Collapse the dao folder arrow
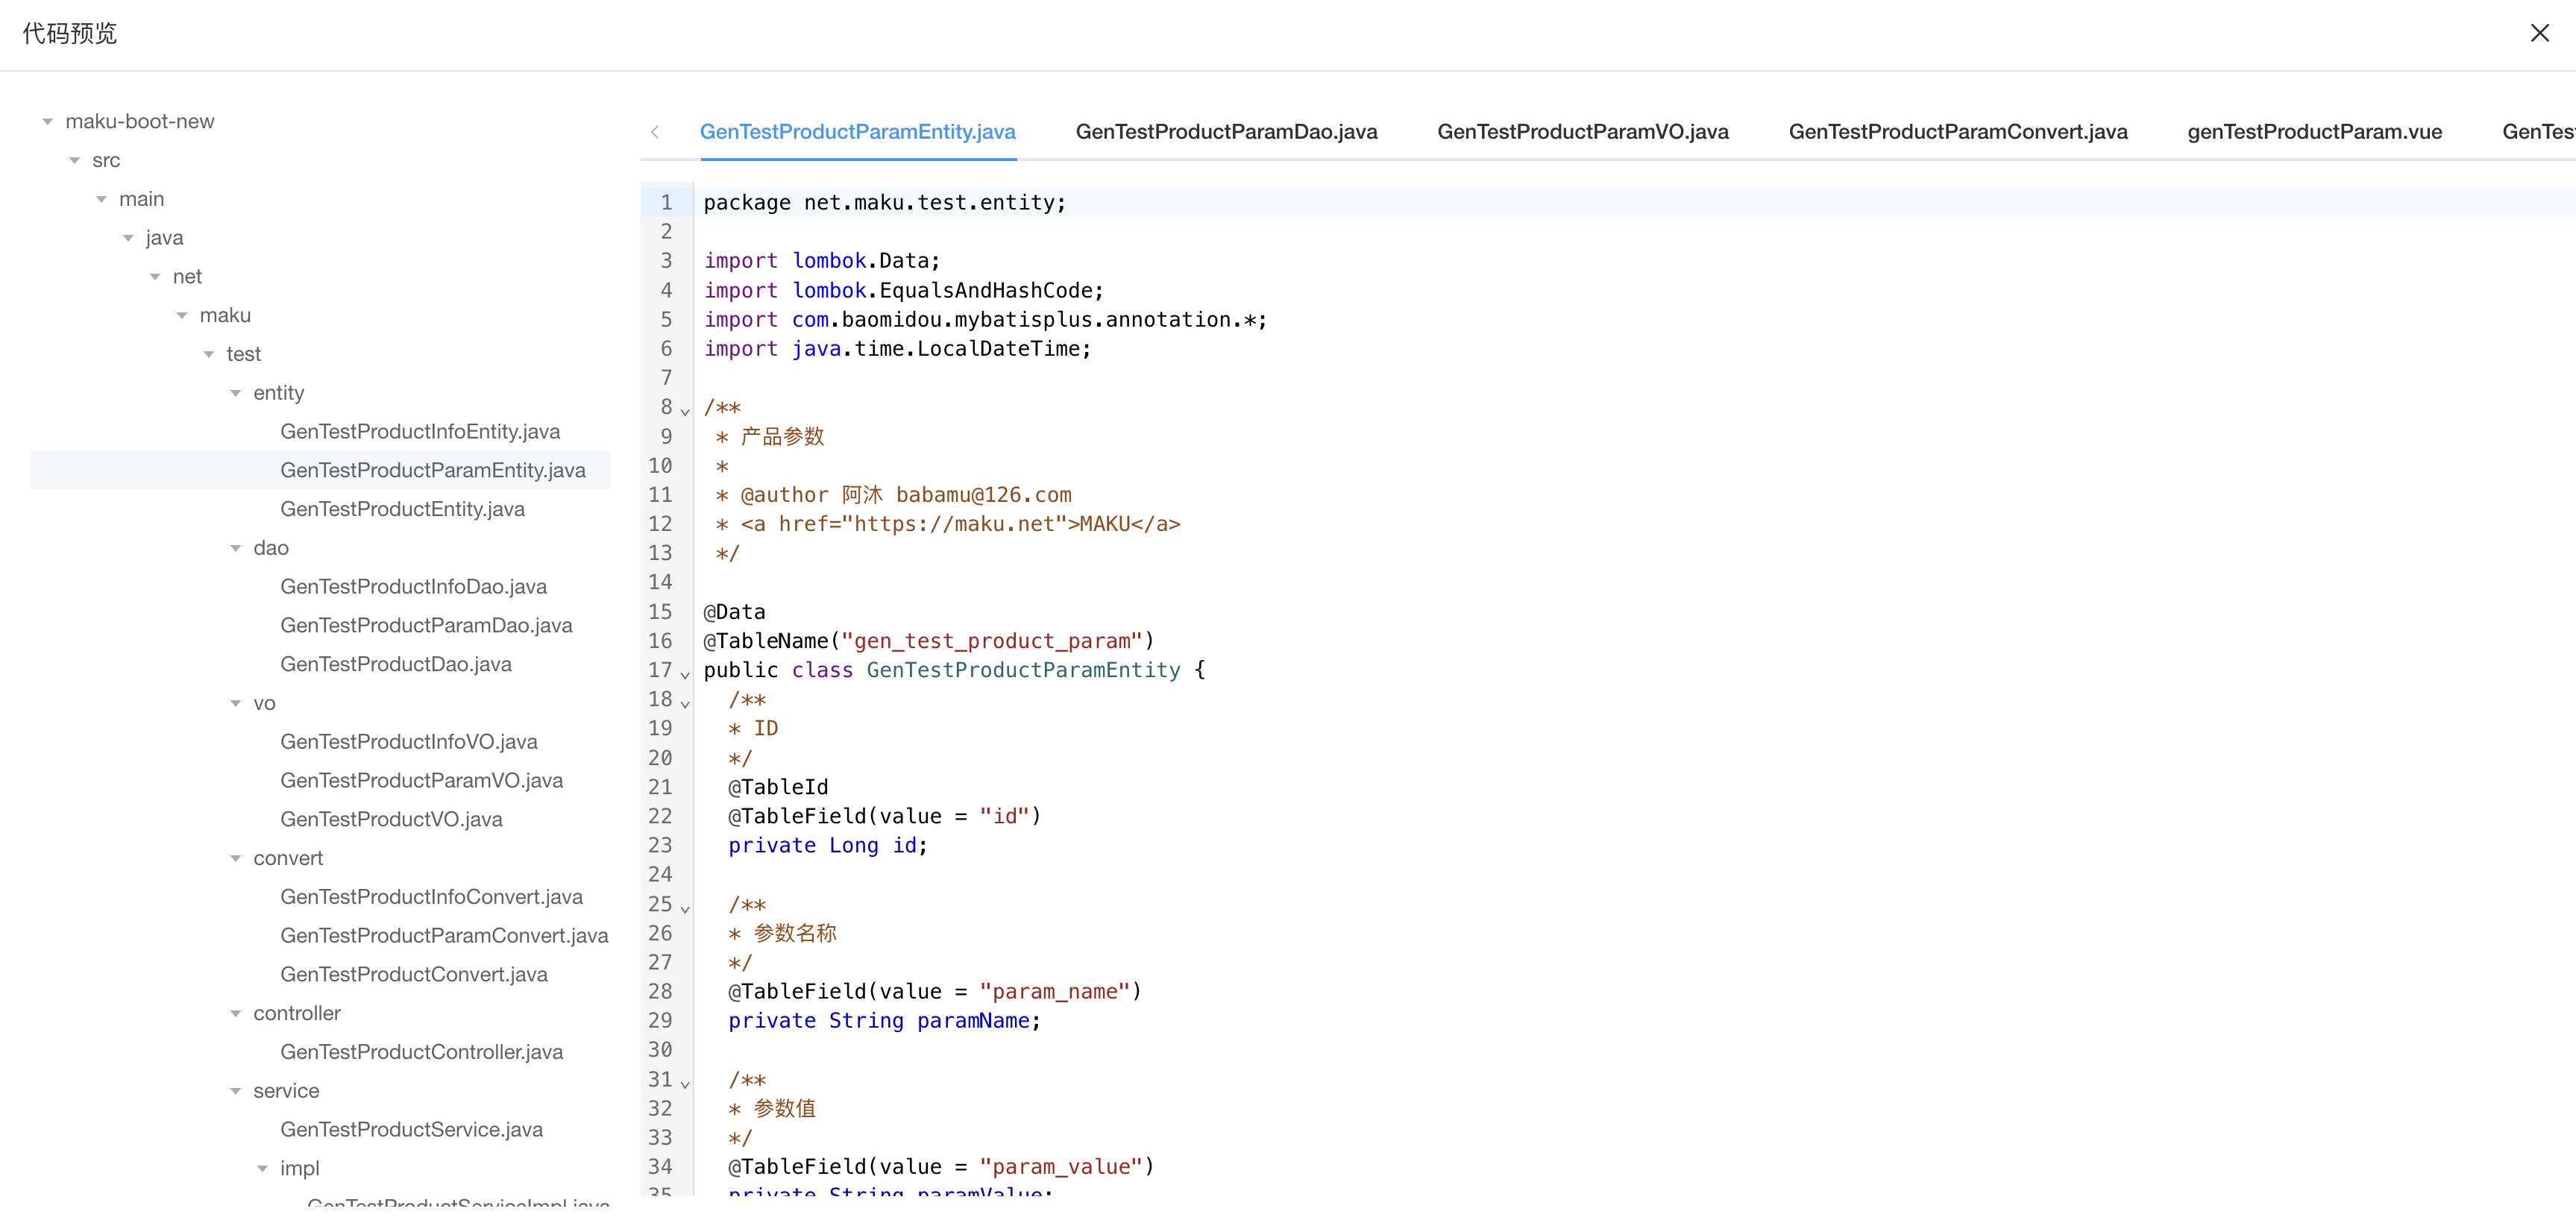Viewport: 2576px width, 1229px height. [x=236, y=548]
